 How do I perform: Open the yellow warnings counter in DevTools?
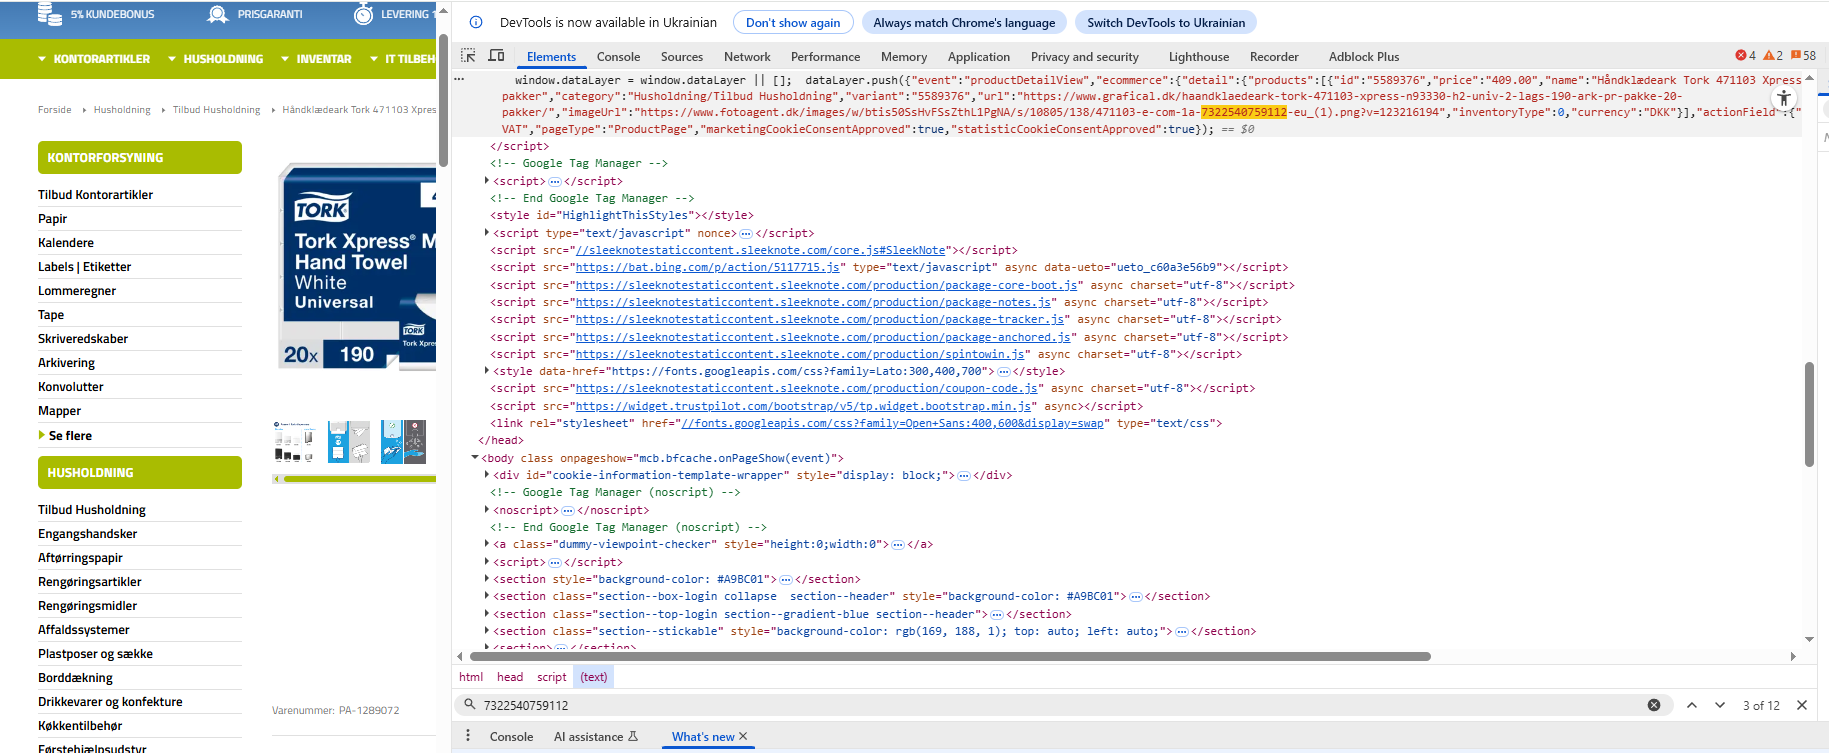pos(1773,55)
